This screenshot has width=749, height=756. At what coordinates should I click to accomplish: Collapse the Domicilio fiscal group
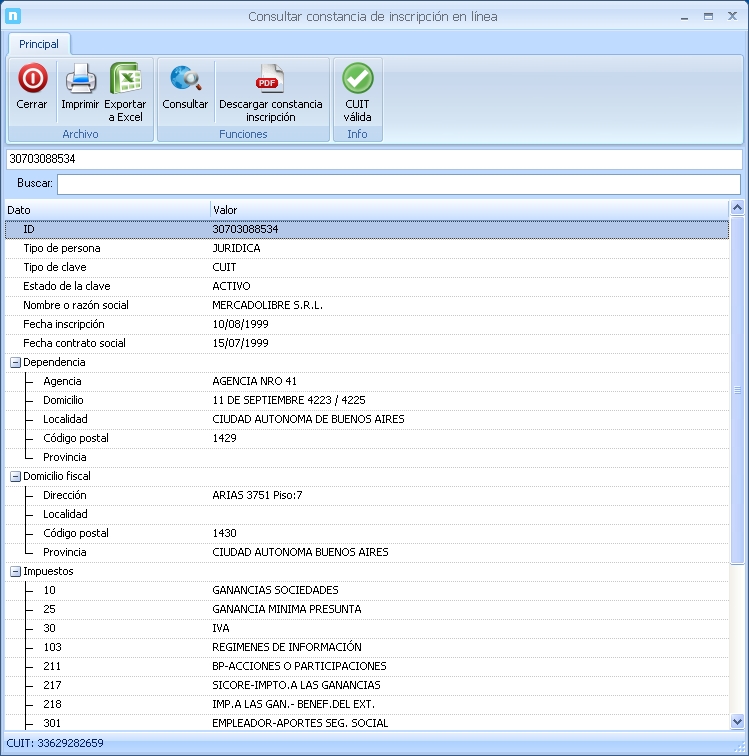pyautogui.click(x=15, y=477)
